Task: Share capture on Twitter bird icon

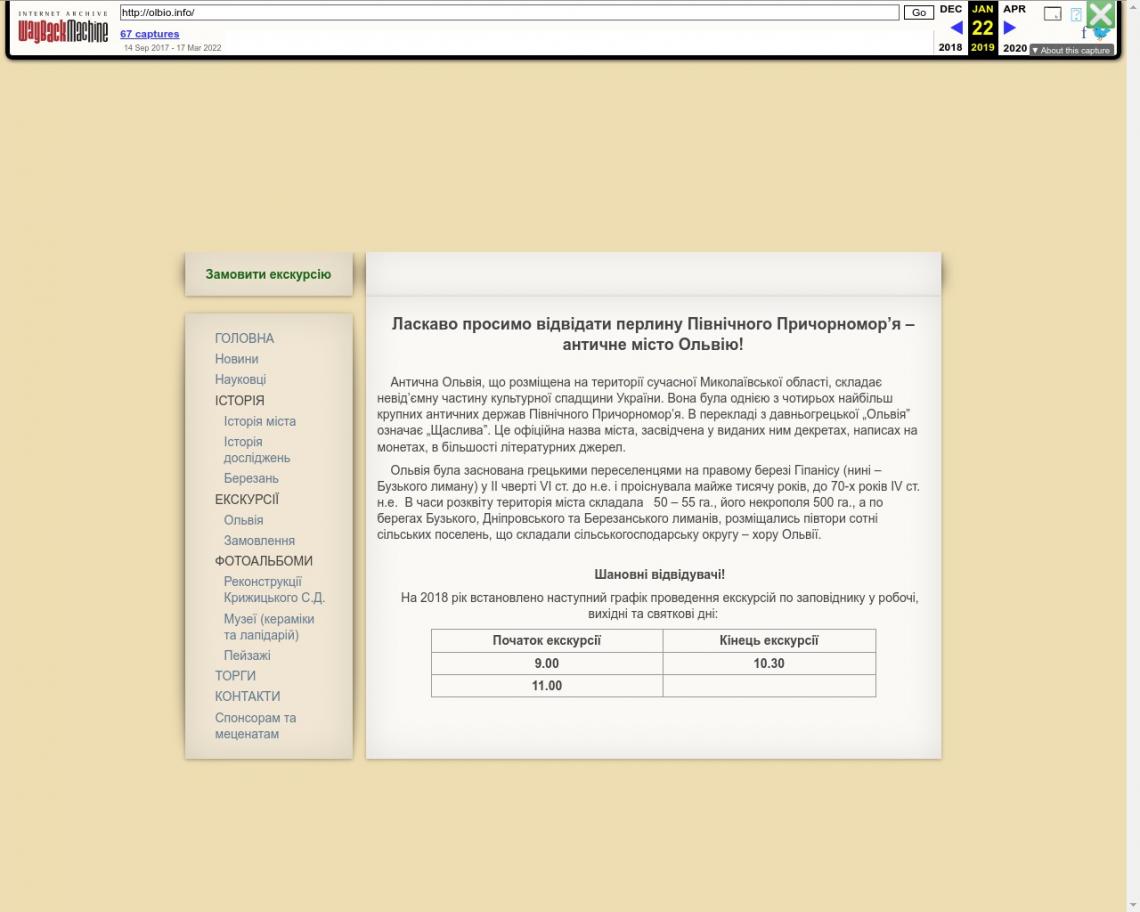Action: pos(1102,33)
